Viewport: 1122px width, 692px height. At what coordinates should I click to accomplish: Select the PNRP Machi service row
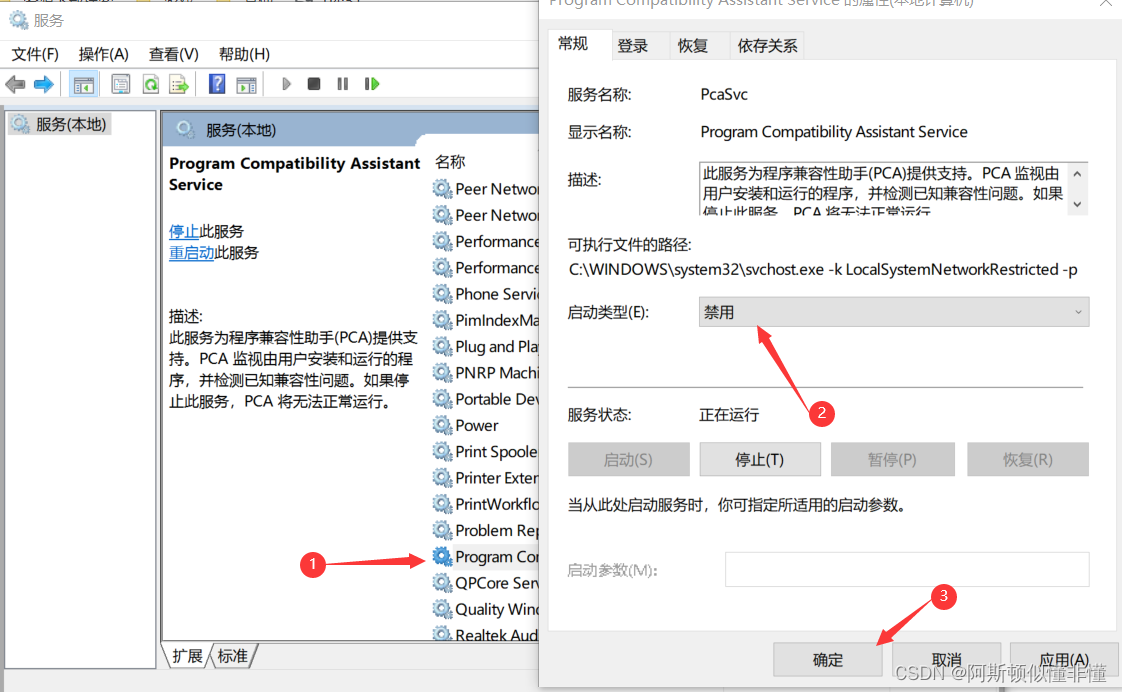click(x=486, y=373)
